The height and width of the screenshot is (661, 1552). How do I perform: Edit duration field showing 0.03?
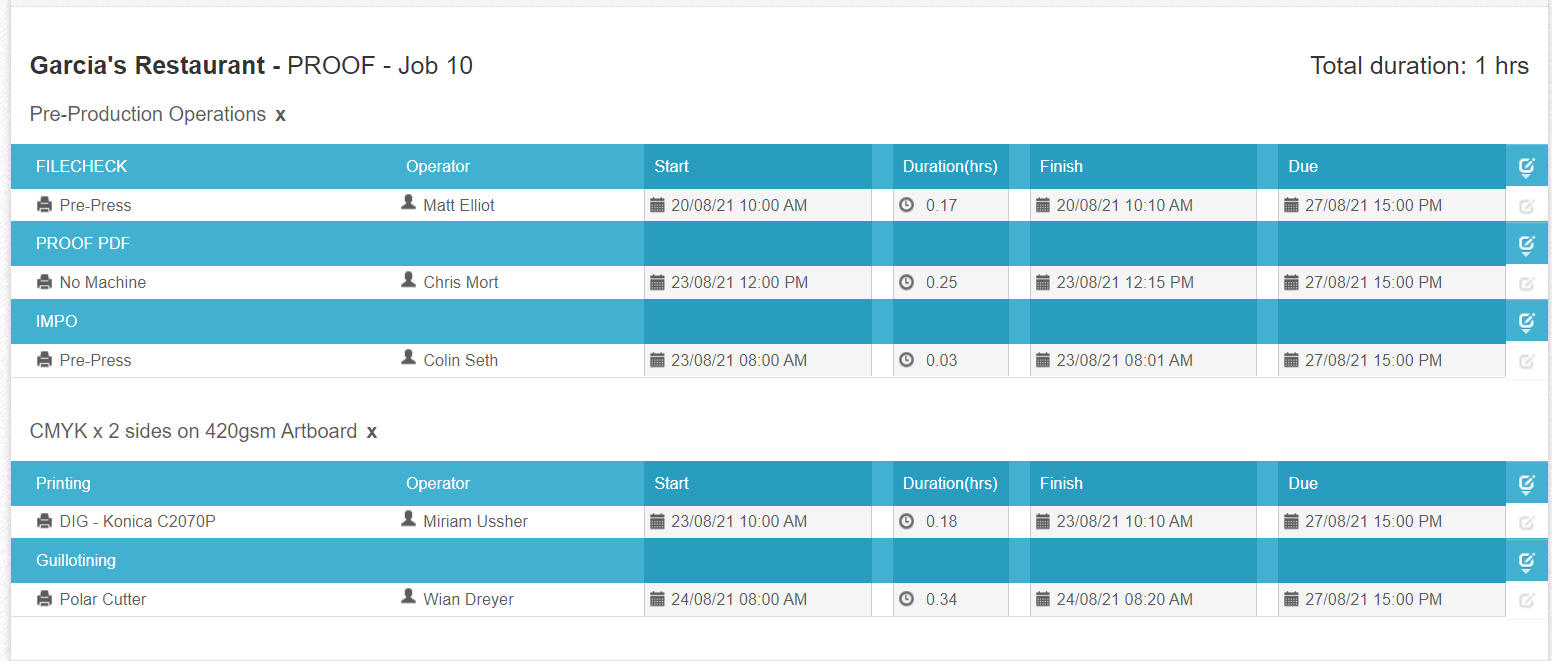click(x=951, y=360)
